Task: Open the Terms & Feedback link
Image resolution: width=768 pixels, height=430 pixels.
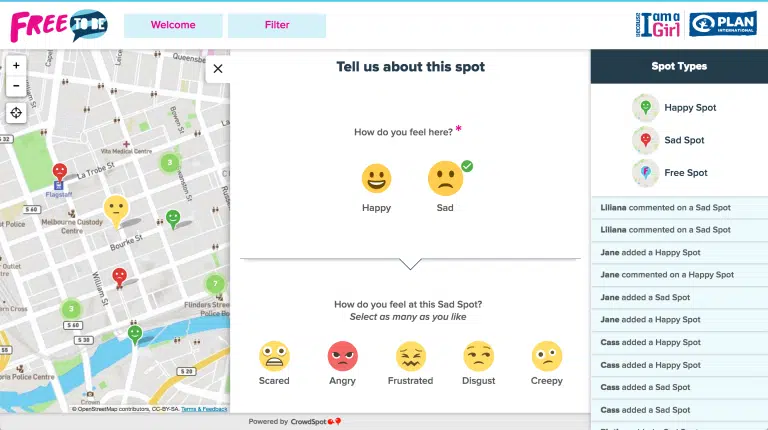Action: (204, 409)
